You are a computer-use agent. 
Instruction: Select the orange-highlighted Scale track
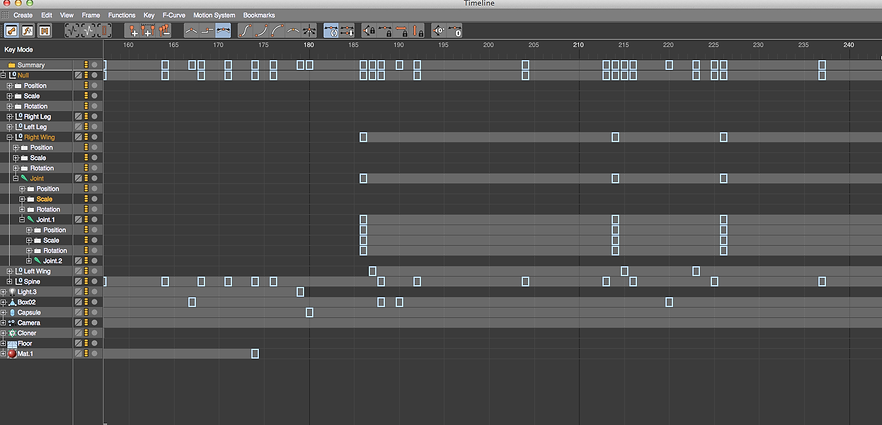(x=44, y=199)
